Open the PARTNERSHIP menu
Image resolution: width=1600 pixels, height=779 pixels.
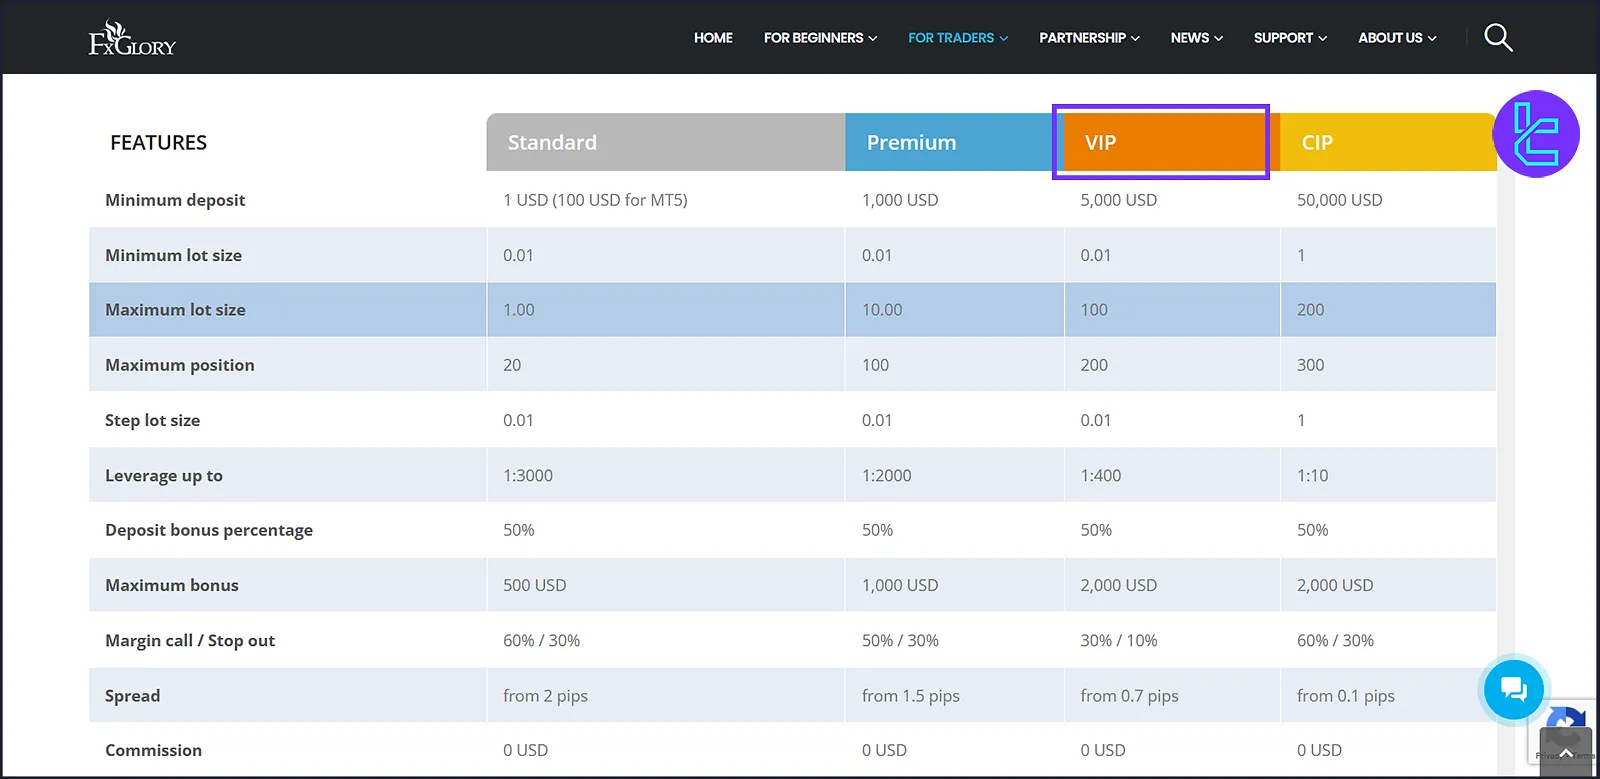point(1089,38)
